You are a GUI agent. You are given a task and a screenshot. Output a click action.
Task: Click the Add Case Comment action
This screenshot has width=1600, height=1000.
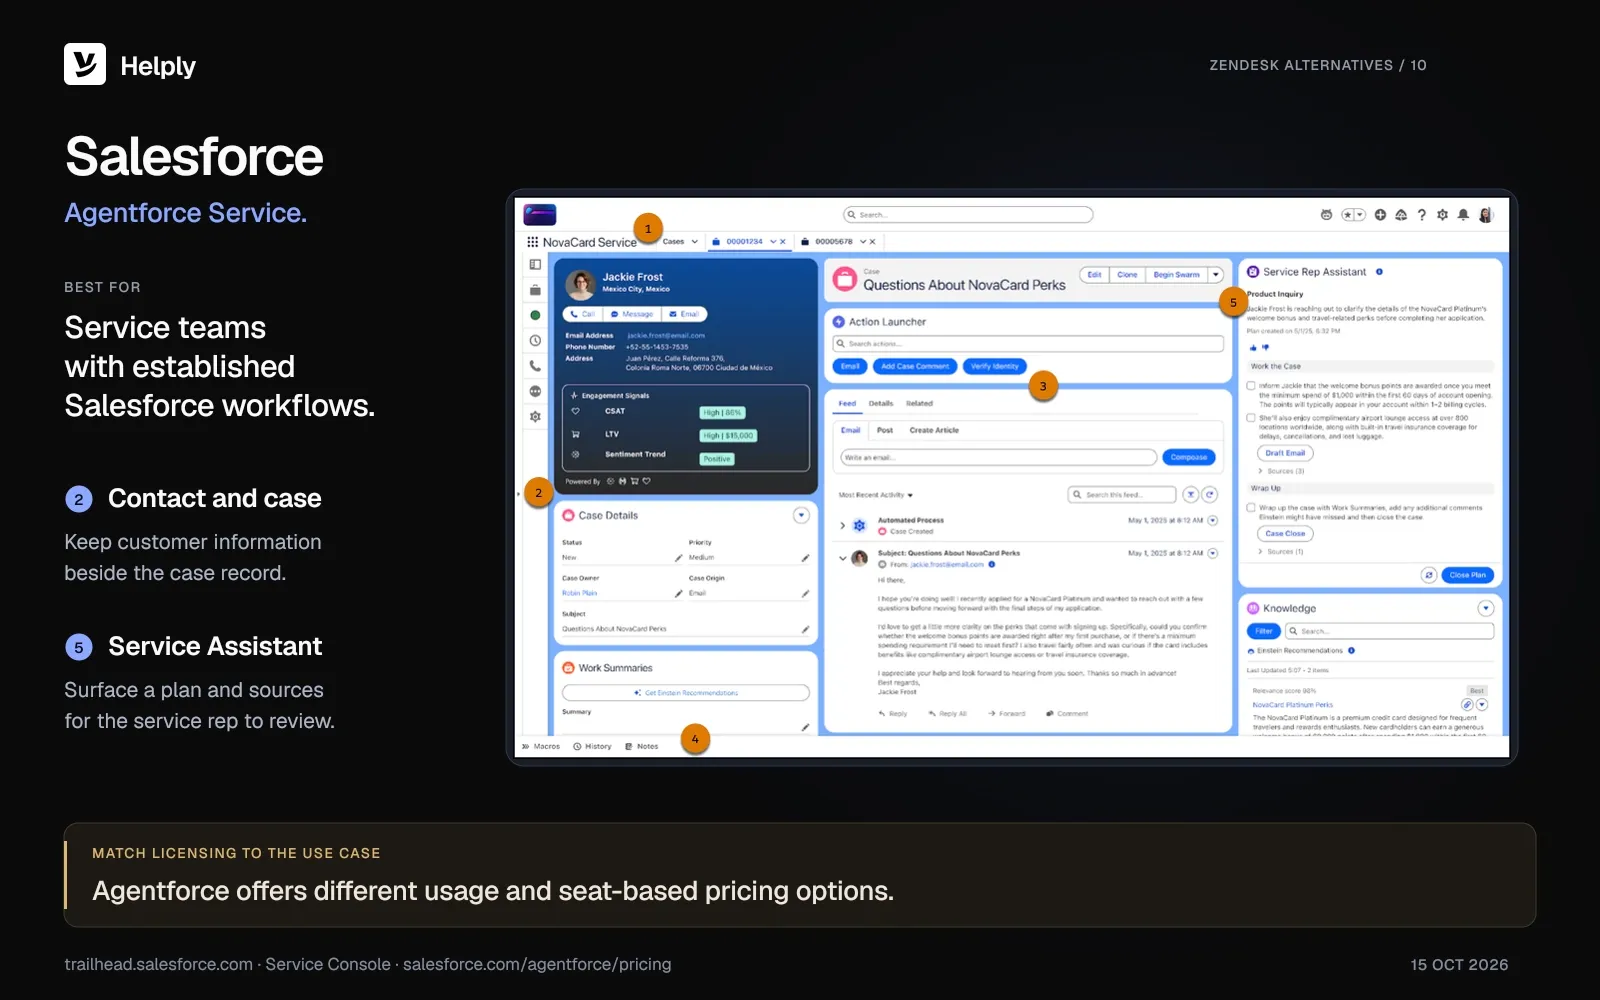915,367
